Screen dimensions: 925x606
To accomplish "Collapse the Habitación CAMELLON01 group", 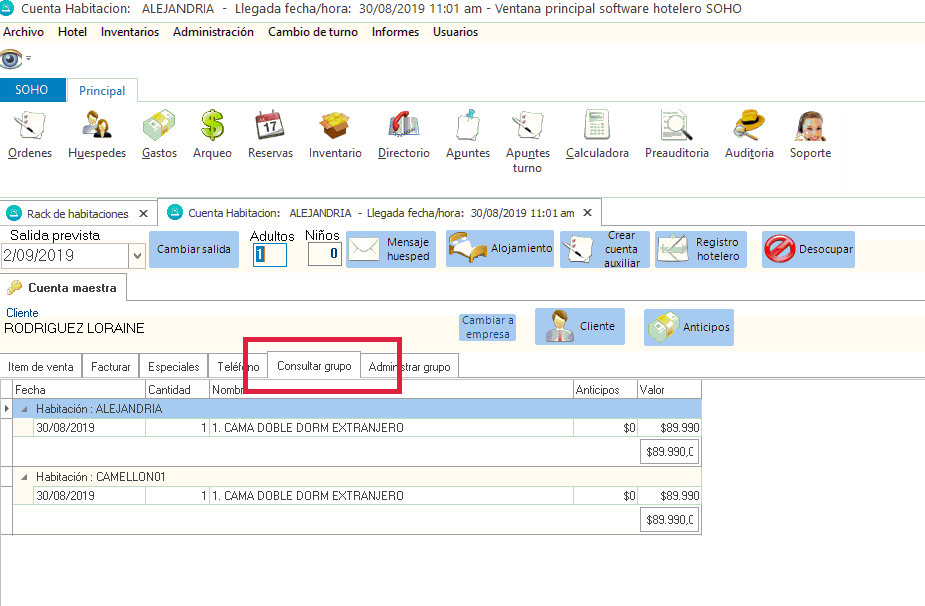I will pos(24,477).
